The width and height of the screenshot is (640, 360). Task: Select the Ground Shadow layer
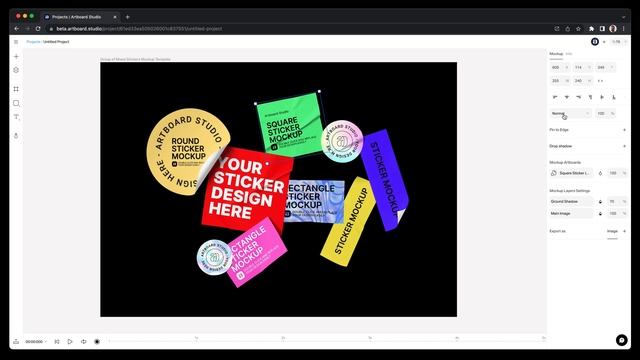[x=571, y=202]
